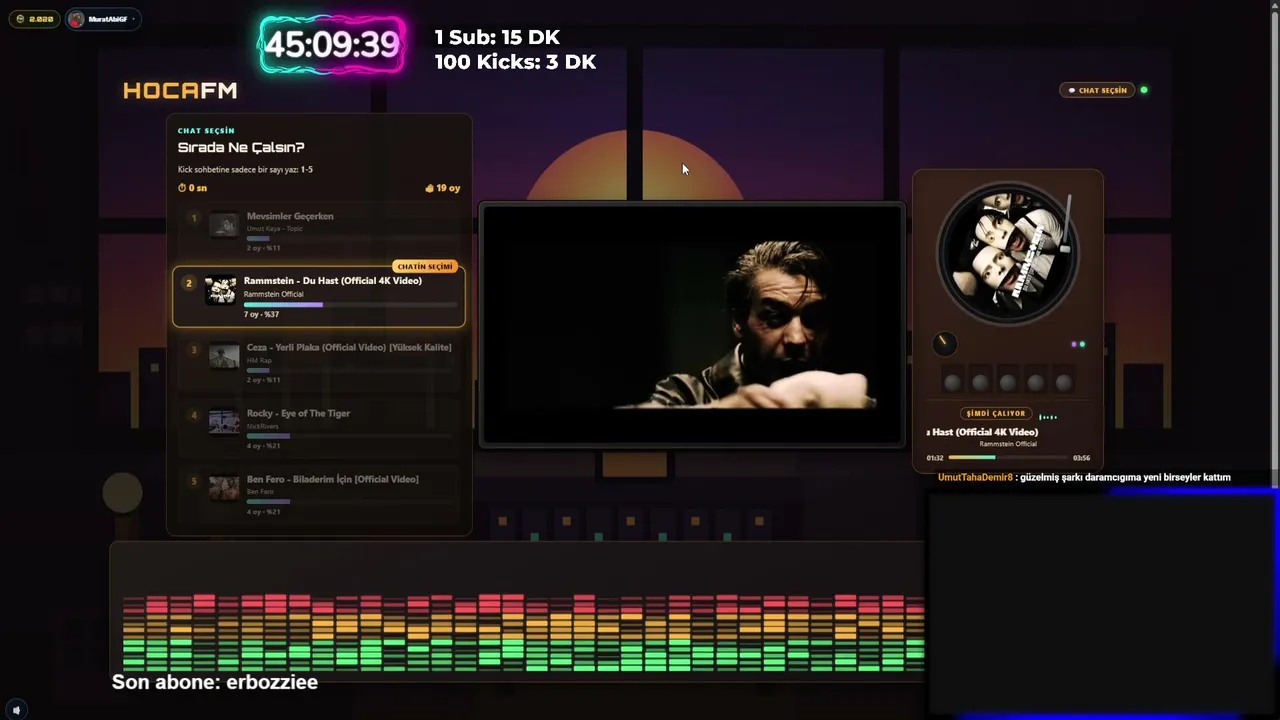Click the number 1 badge in the vote list
The height and width of the screenshot is (720, 1280).
point(194,217)
